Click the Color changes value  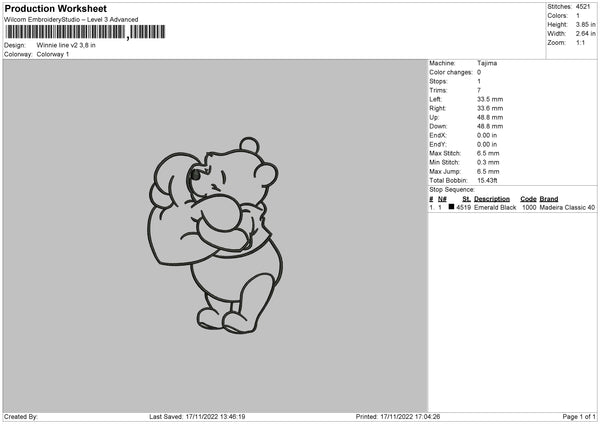[479, 72]
